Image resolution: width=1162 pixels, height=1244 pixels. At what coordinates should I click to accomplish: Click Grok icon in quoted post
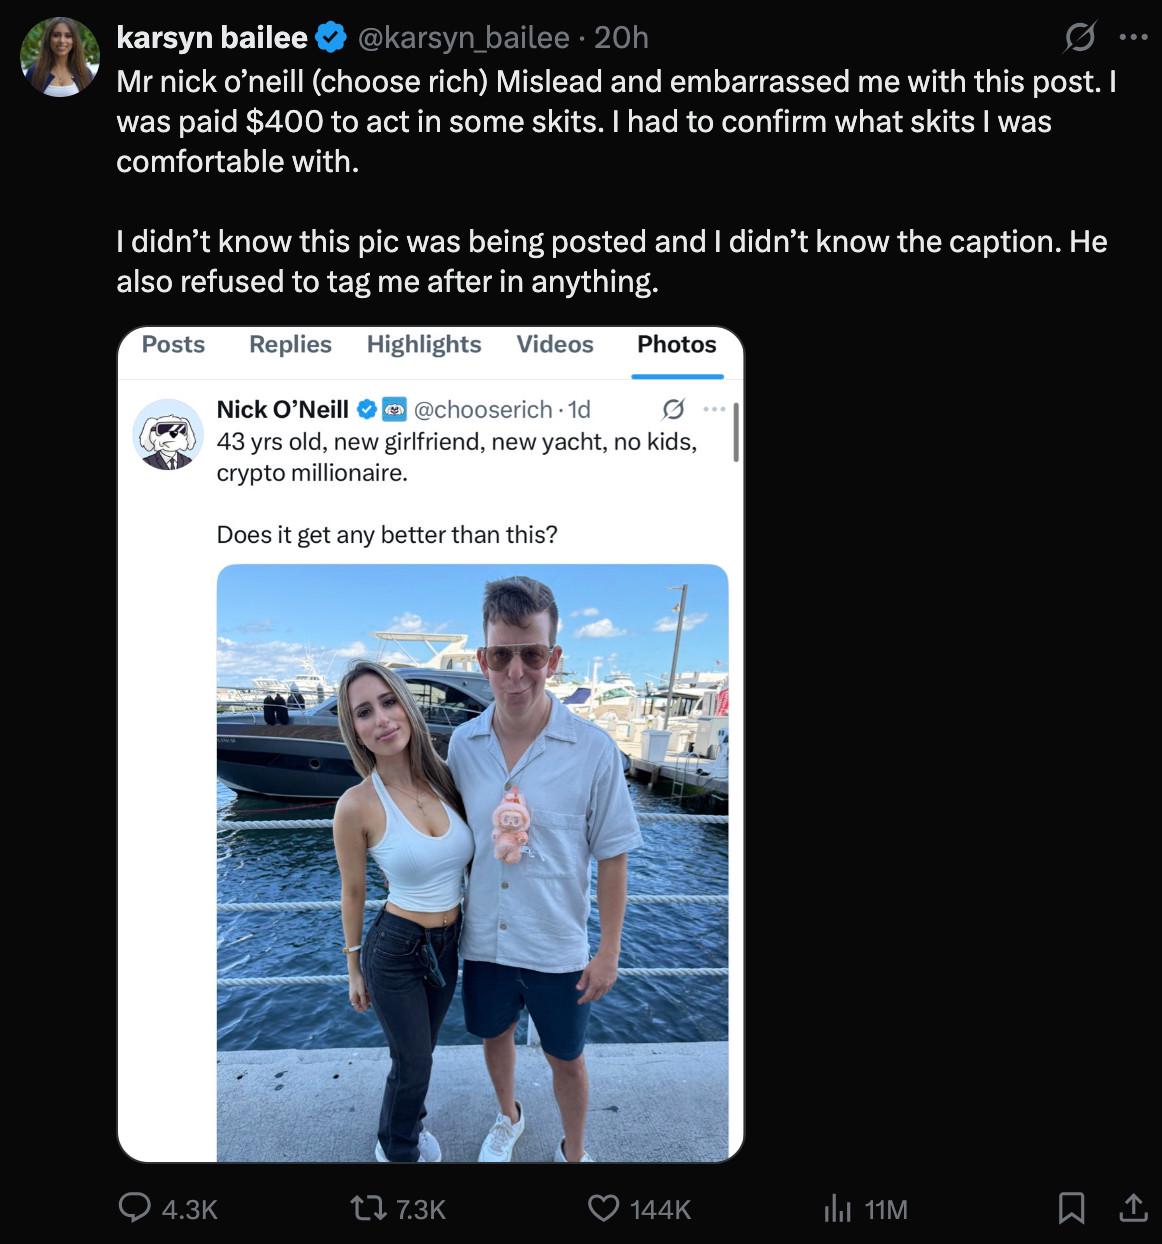point(674,409)
